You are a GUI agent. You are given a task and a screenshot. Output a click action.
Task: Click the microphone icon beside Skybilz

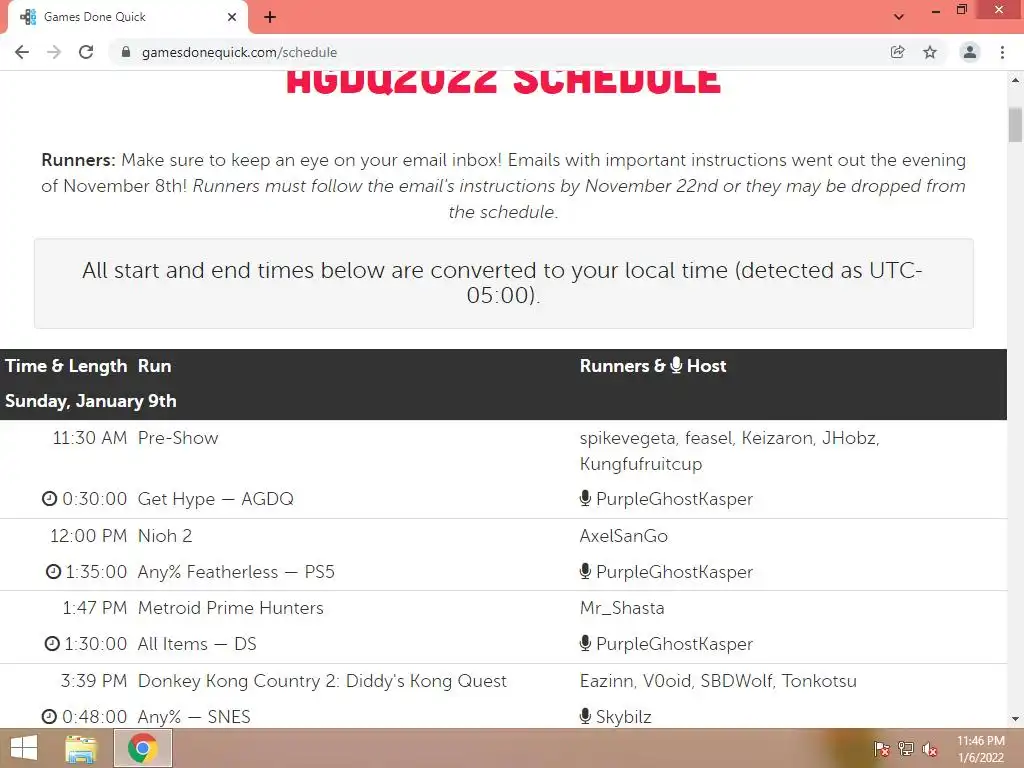pos(585,716)
